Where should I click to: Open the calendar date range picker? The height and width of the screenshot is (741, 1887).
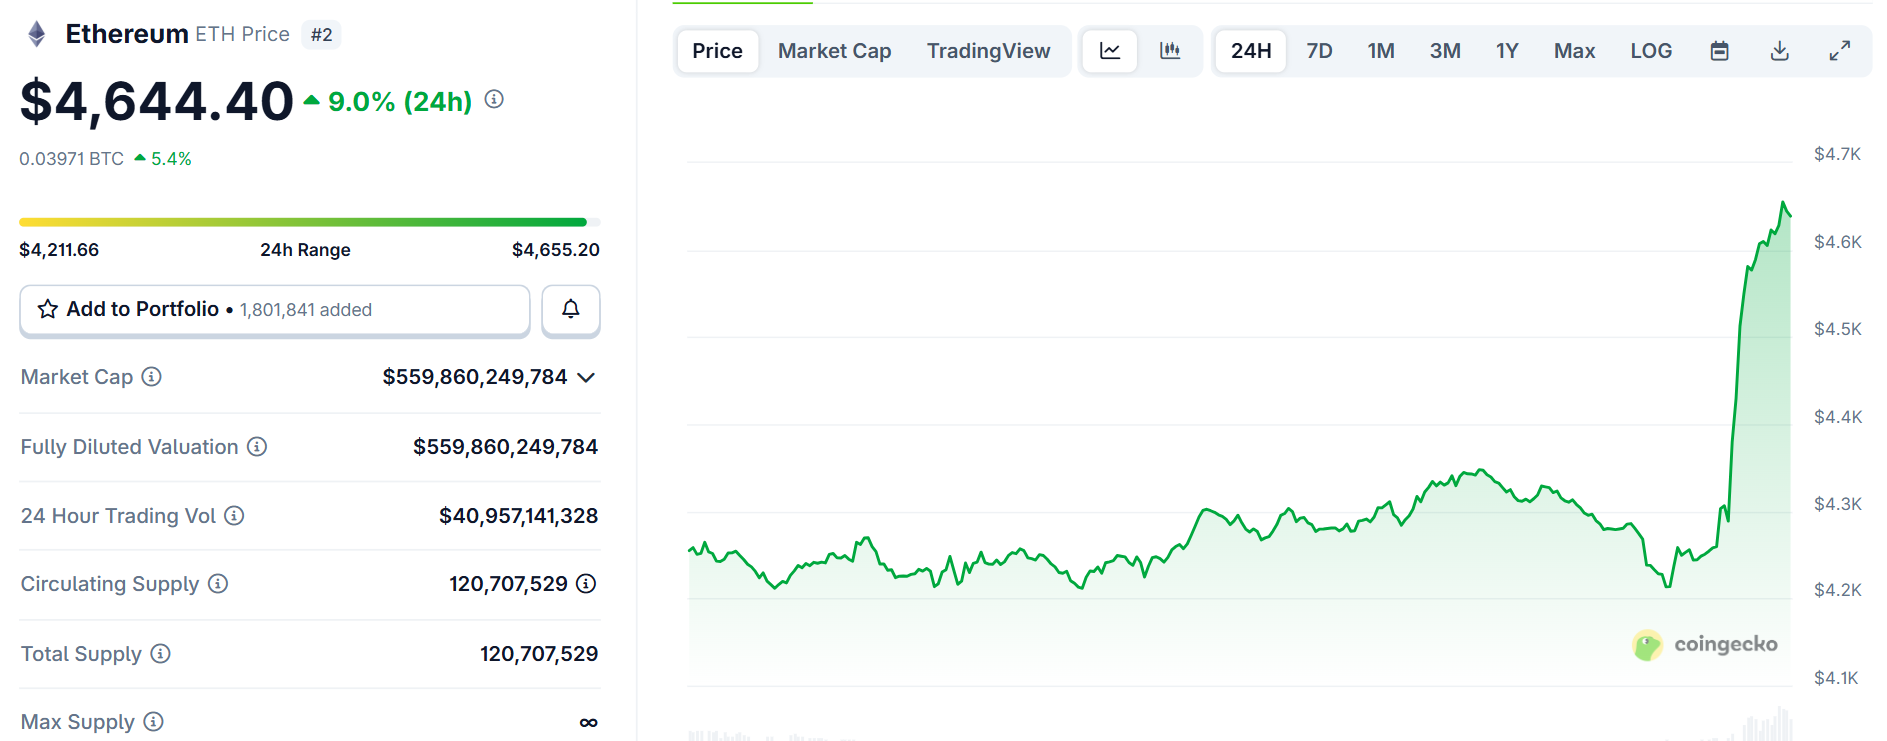(x=1719, y=51)
